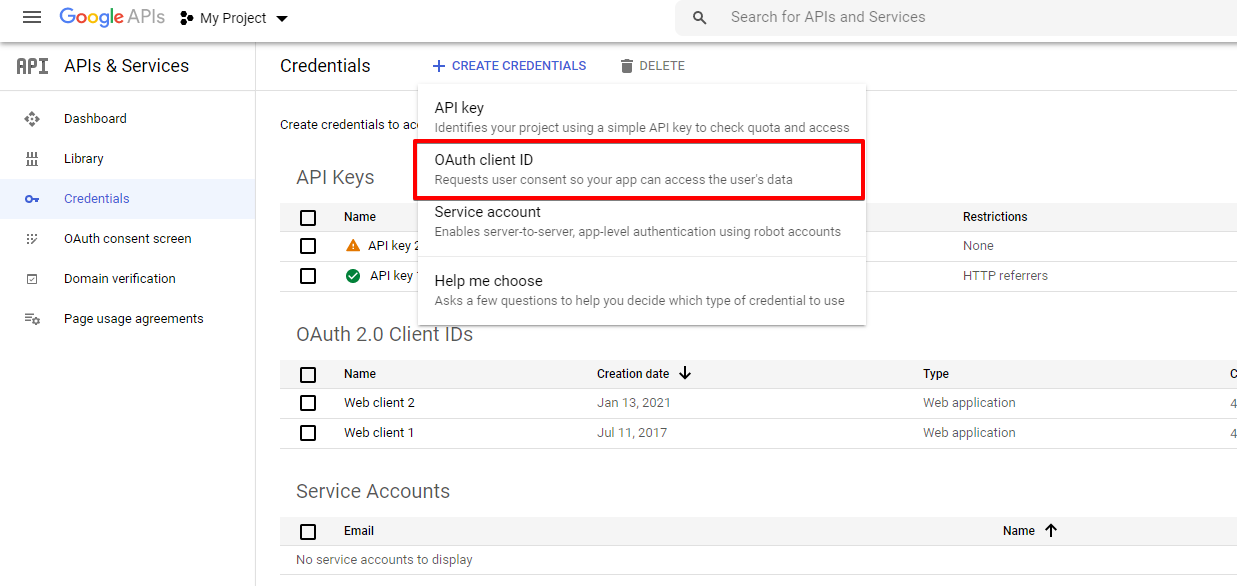This screenshot has height=586, width=1237.
Task: Click Web application type for Web client 2
Action: (969, 403)
